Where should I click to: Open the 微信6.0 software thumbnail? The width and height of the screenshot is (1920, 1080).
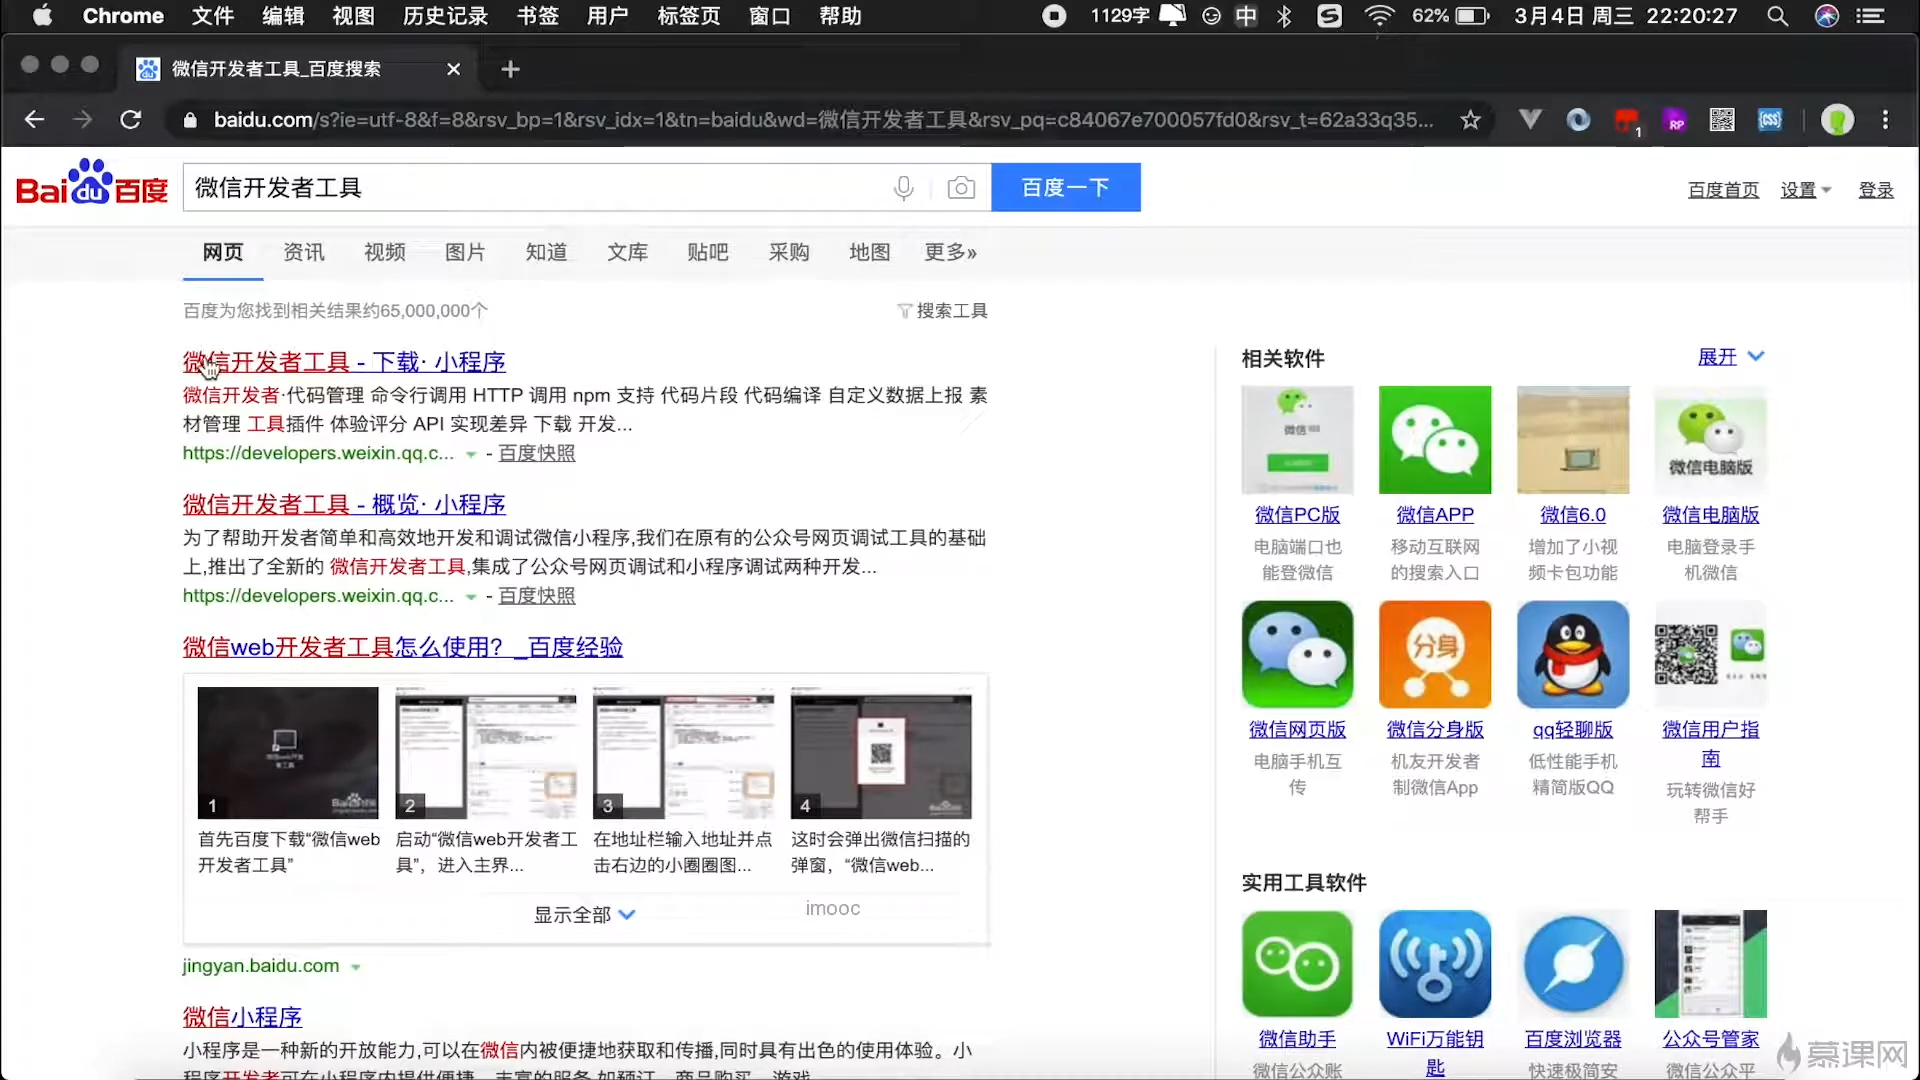1573,440
